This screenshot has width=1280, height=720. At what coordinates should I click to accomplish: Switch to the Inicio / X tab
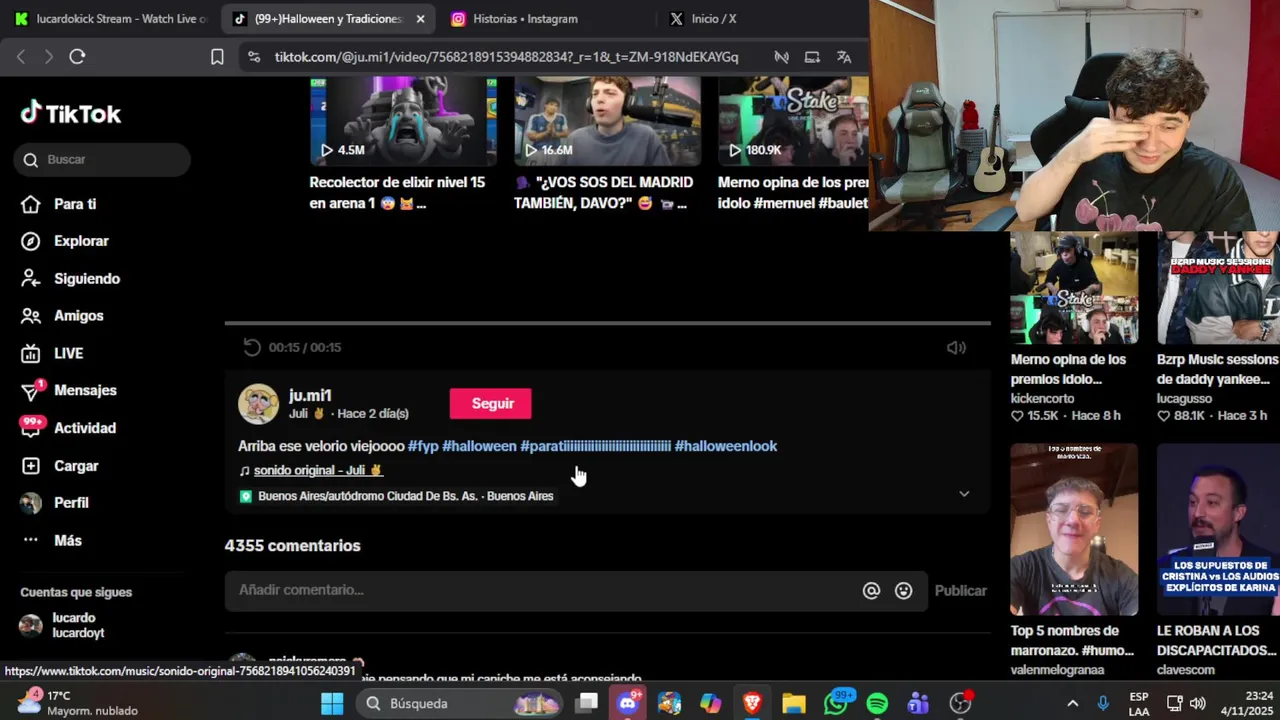(x=714, y=19)
